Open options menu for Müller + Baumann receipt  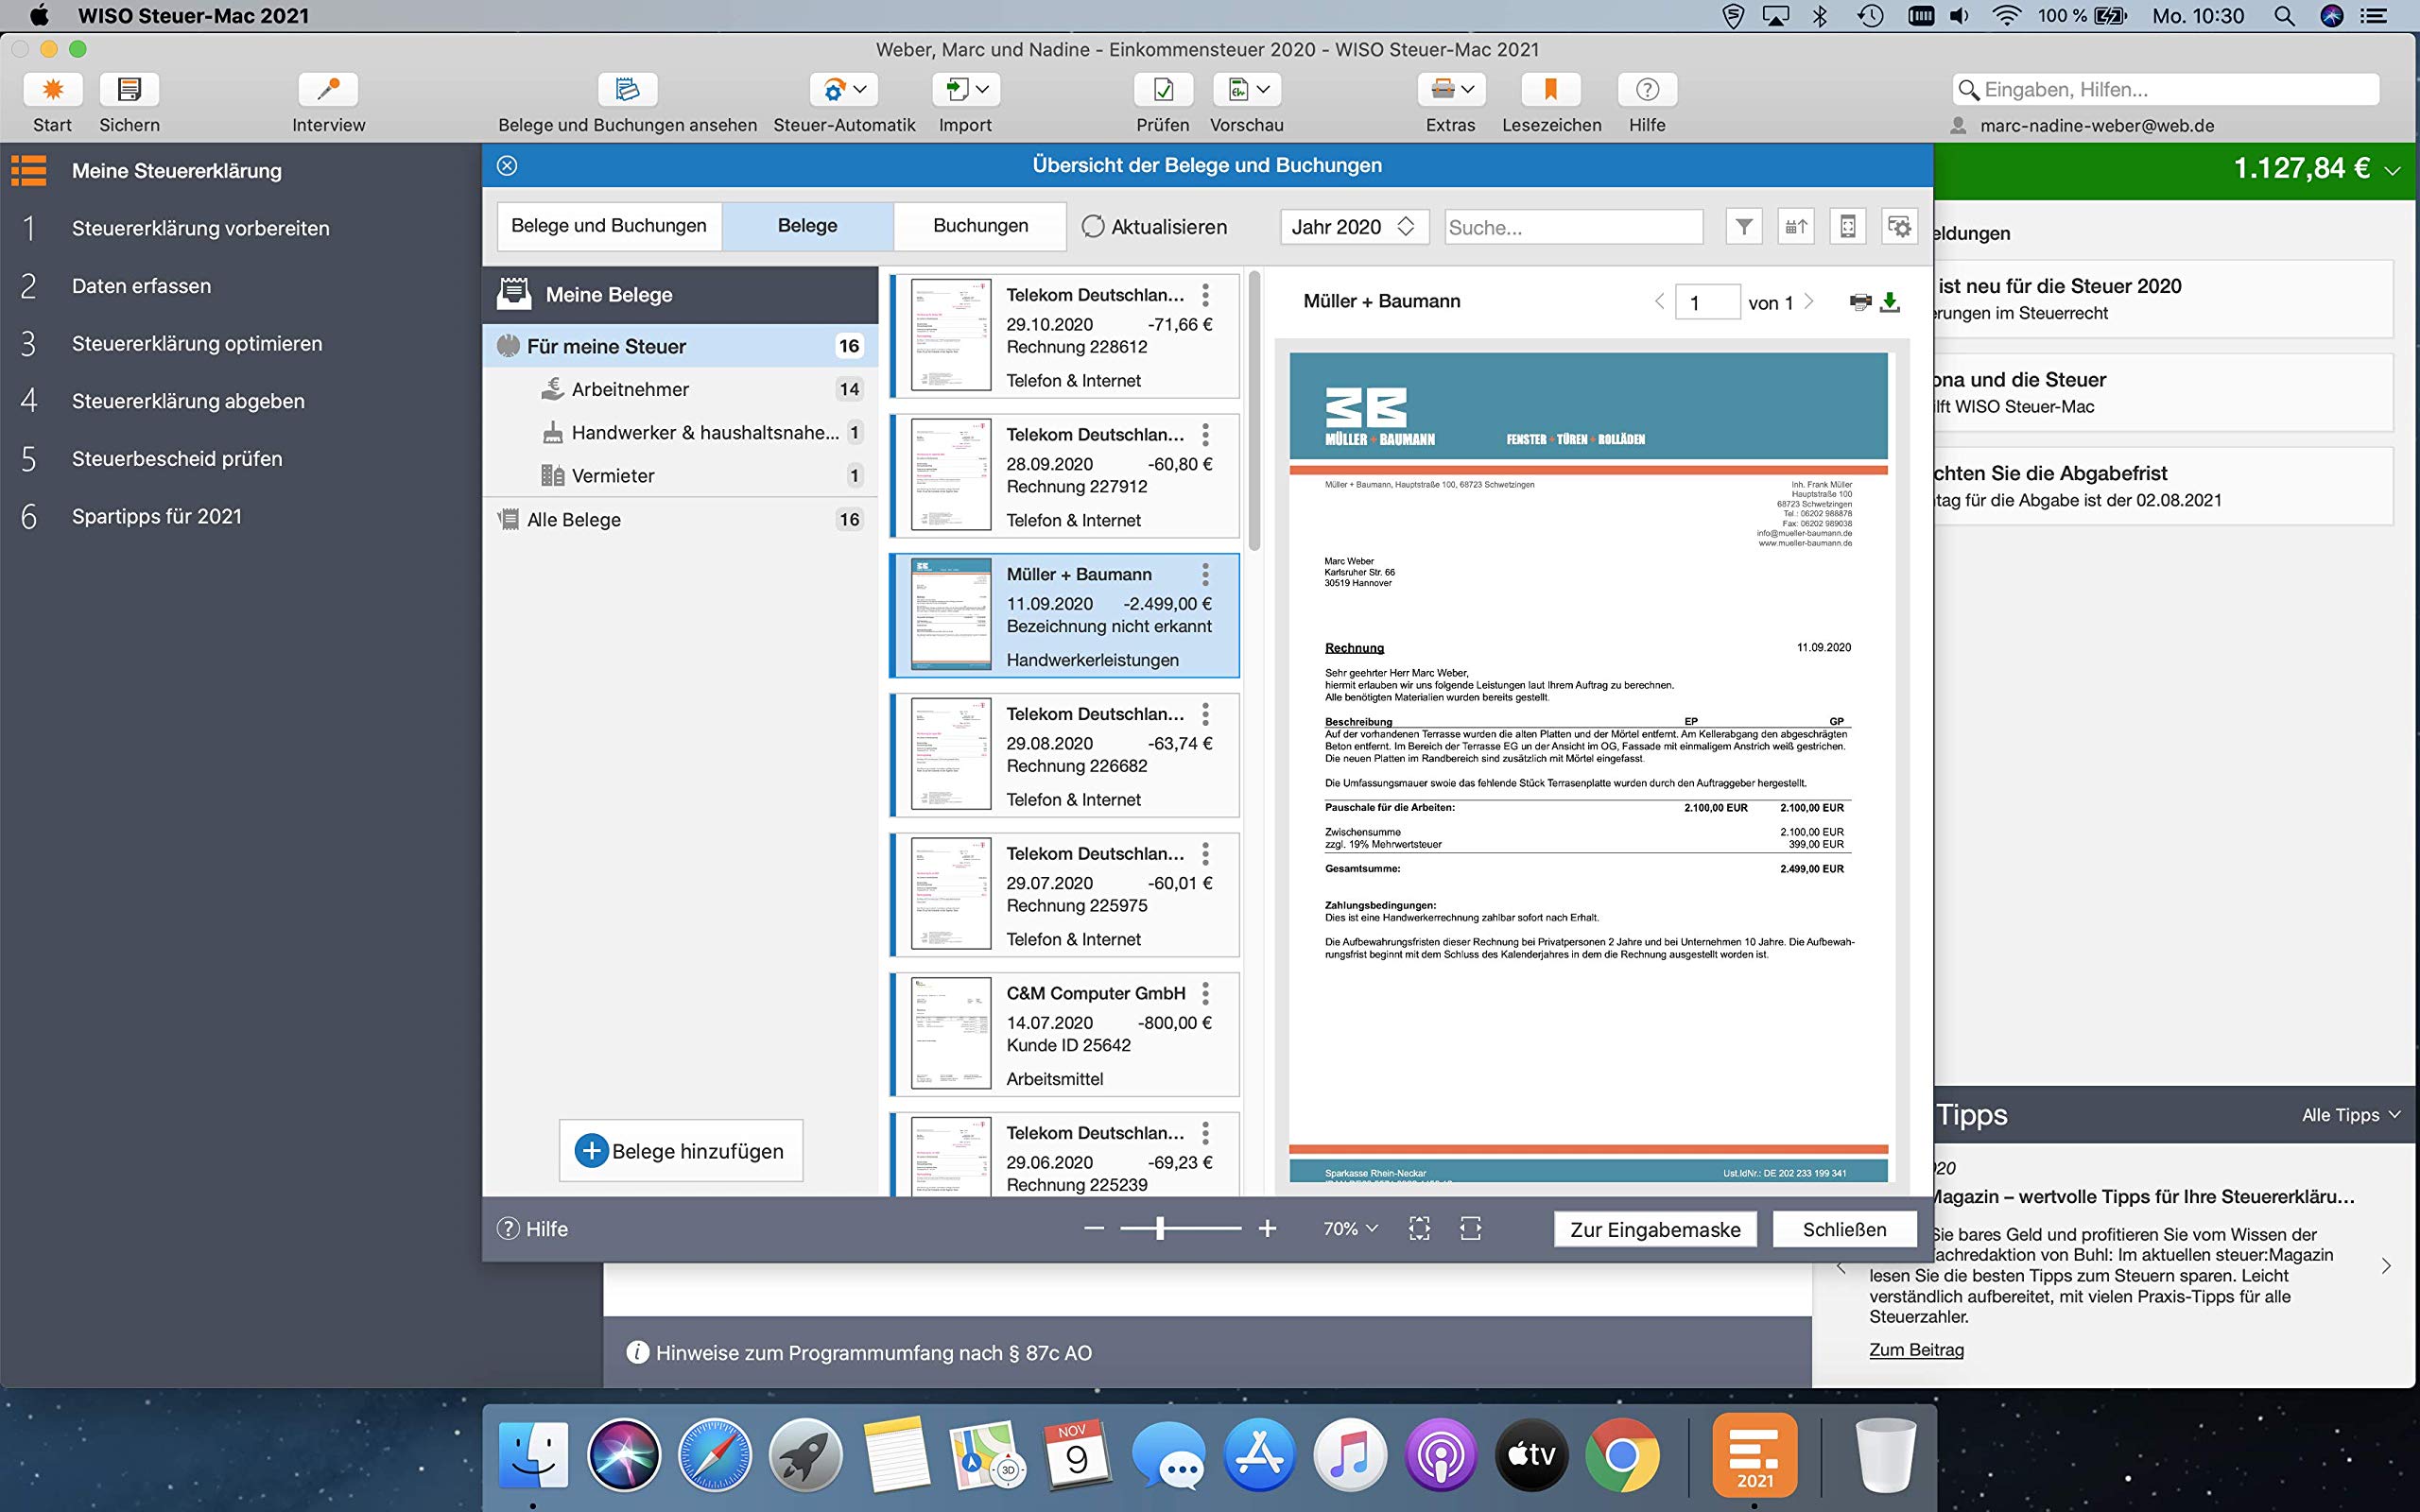(1205, 574)
